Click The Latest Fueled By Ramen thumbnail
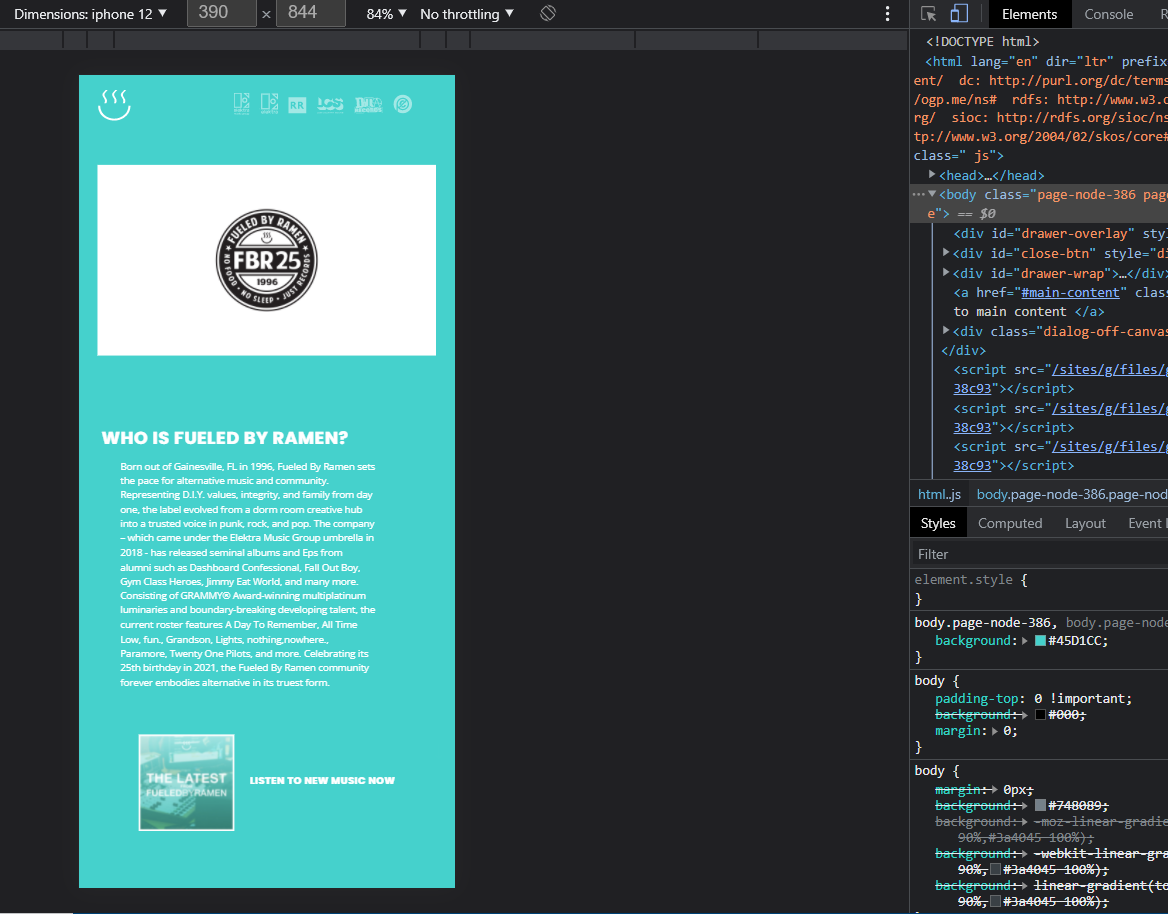 click(x=186, y=782)
